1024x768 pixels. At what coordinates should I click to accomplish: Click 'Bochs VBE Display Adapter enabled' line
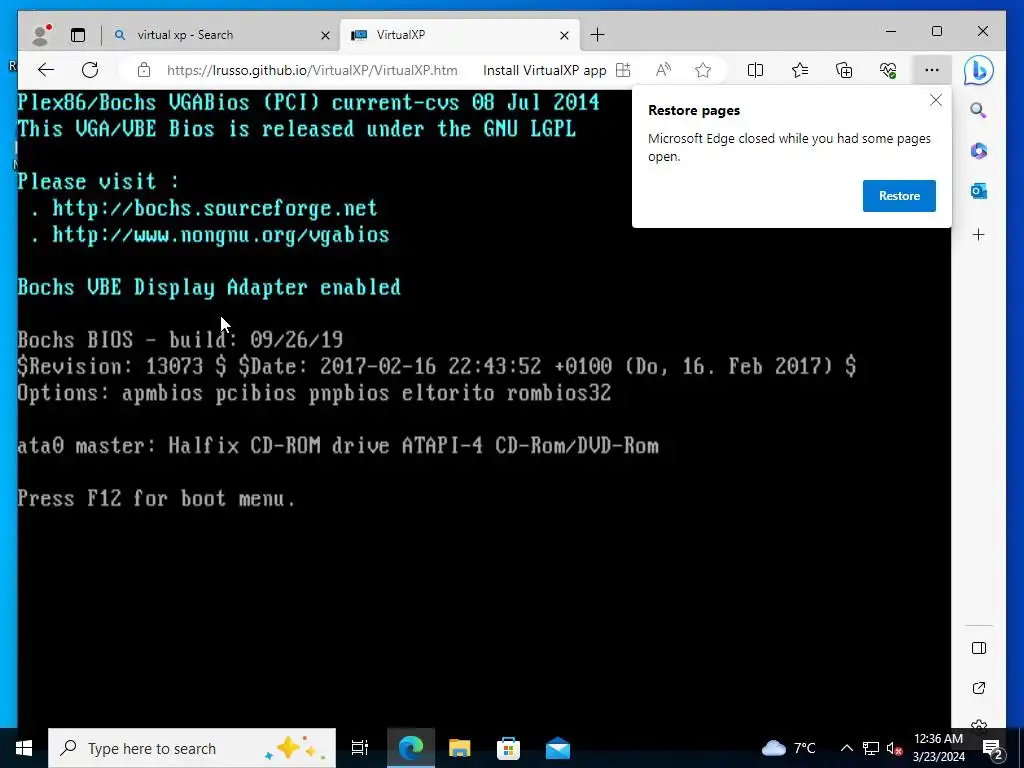point(209,287)
